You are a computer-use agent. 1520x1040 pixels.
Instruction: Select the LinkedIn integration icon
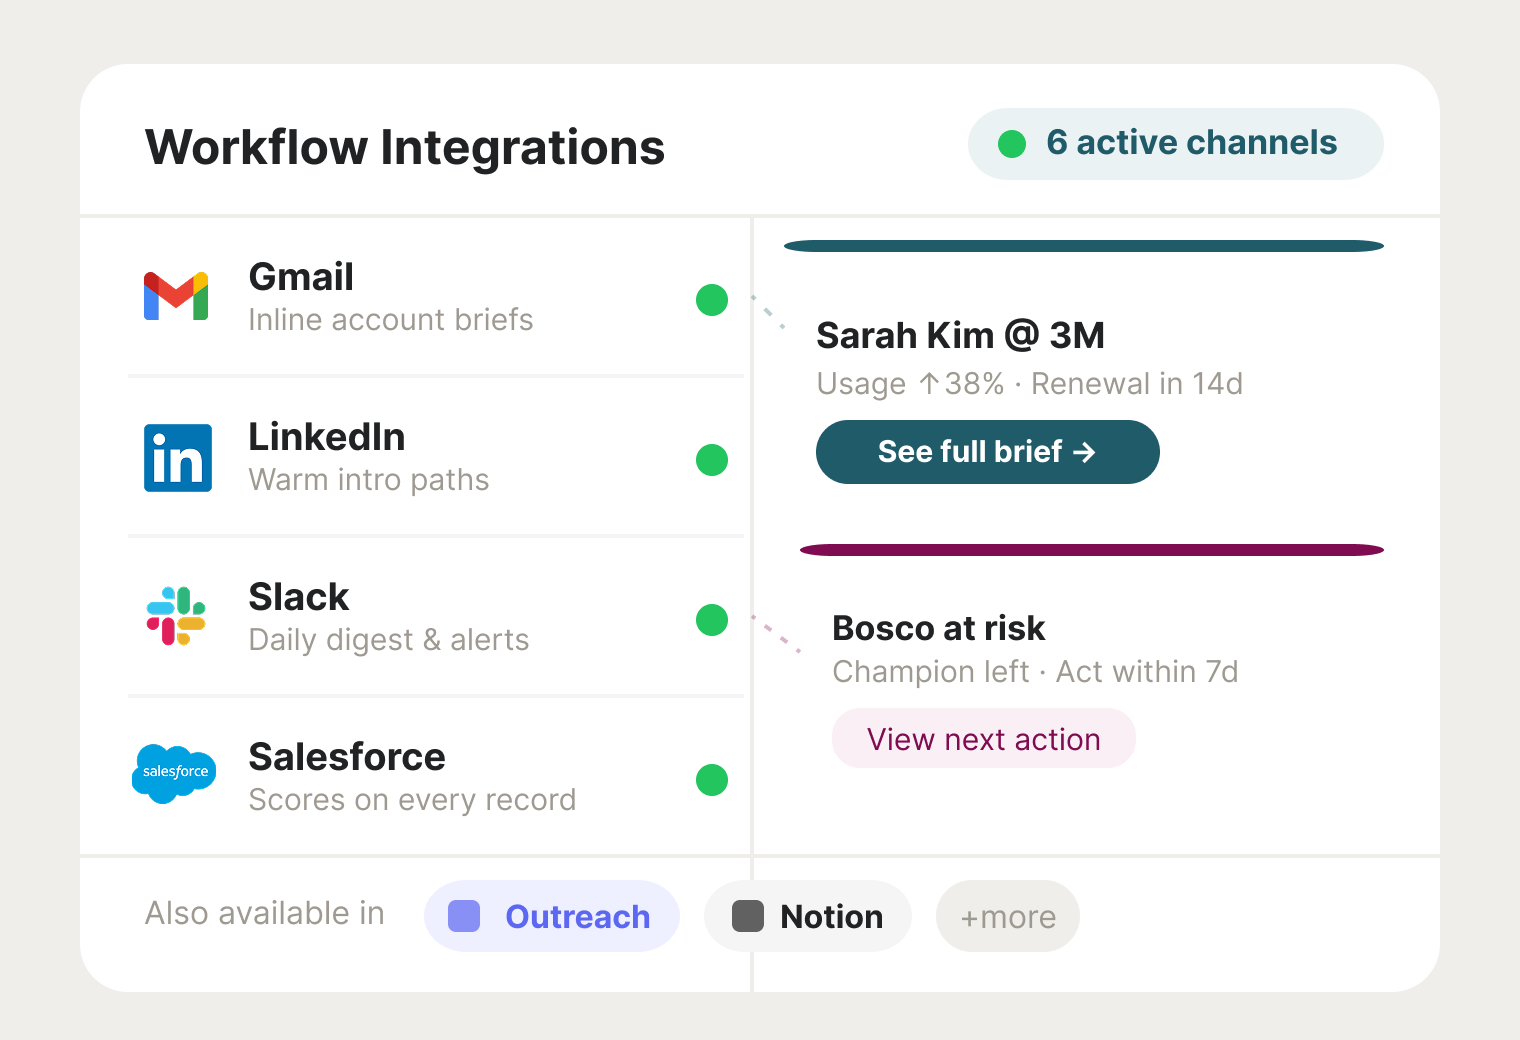click(178, 458)
